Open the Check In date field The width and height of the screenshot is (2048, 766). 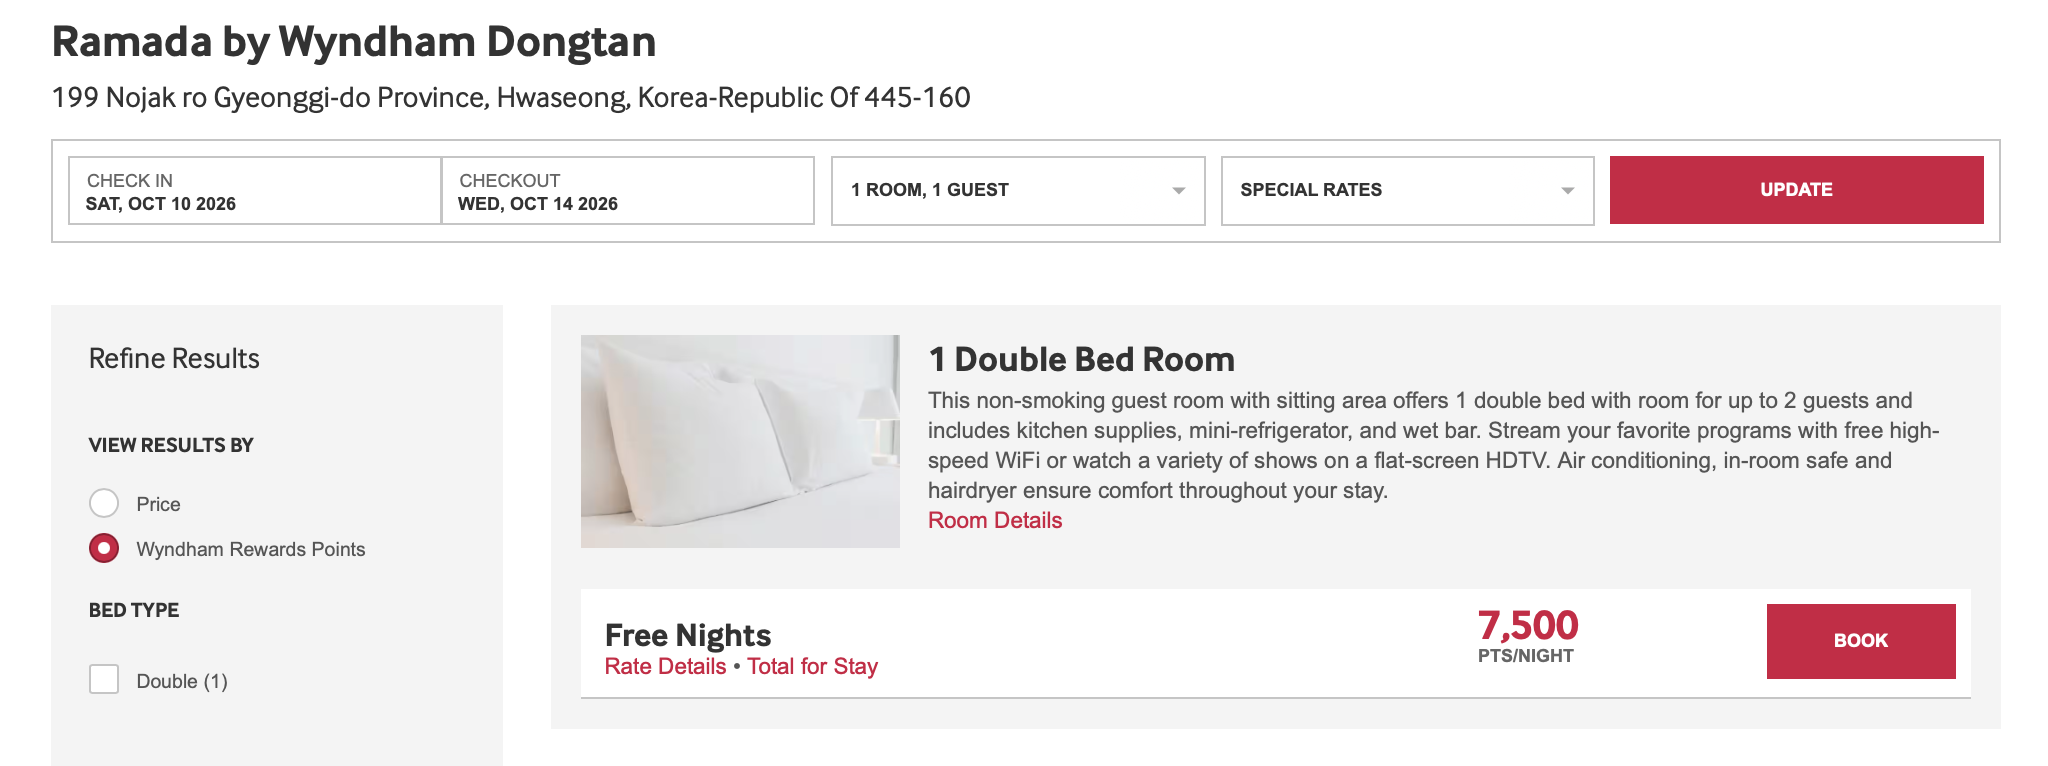pyautogui.click(x=254, y=191)
